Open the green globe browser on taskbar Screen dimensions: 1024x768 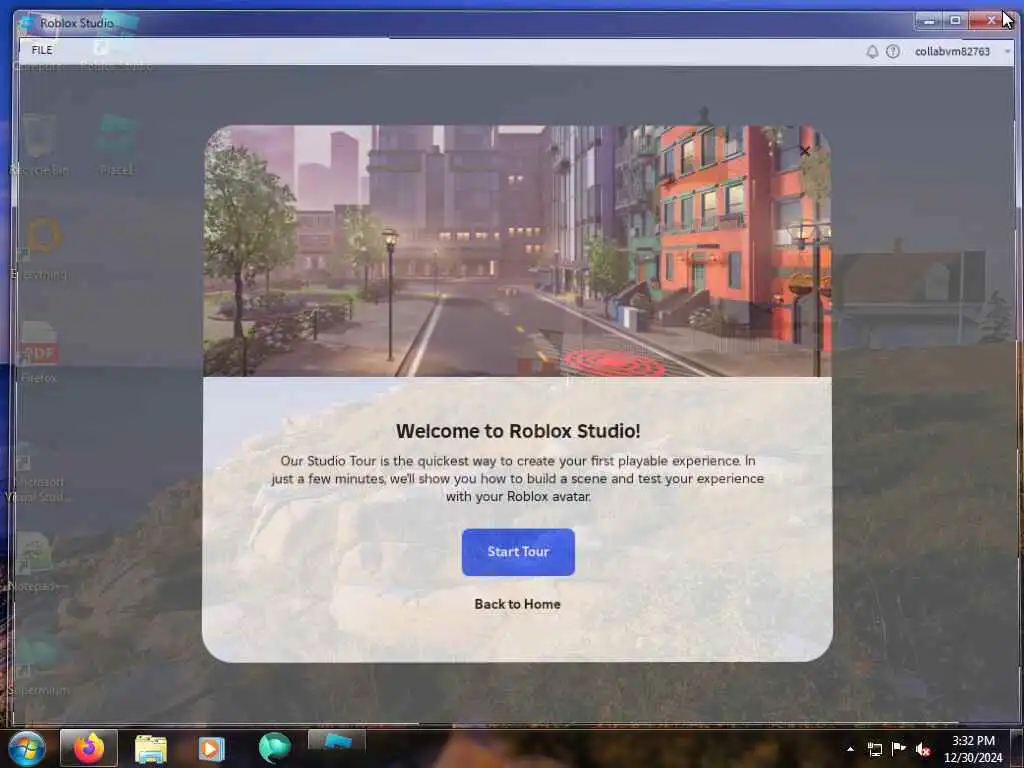click(274, 748)
